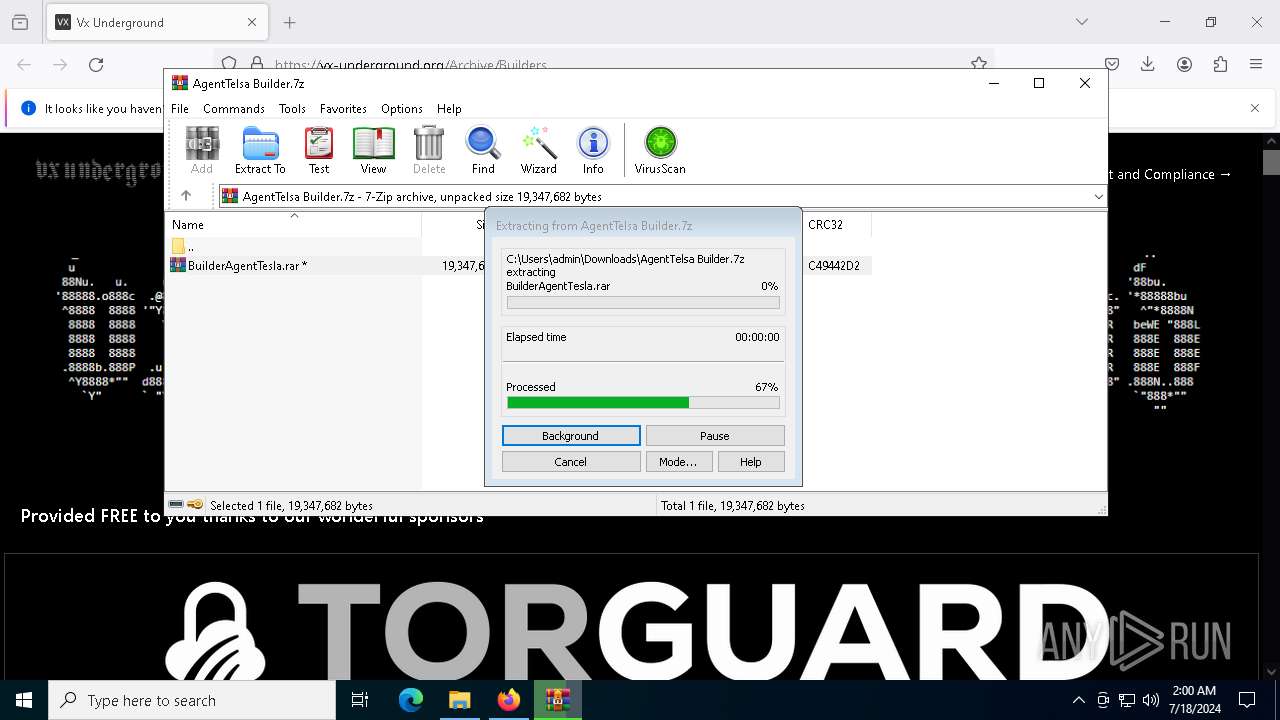This screenshot has height=720, width=1280.
Task: Click the status bar key icon
Action: (195, 505)
